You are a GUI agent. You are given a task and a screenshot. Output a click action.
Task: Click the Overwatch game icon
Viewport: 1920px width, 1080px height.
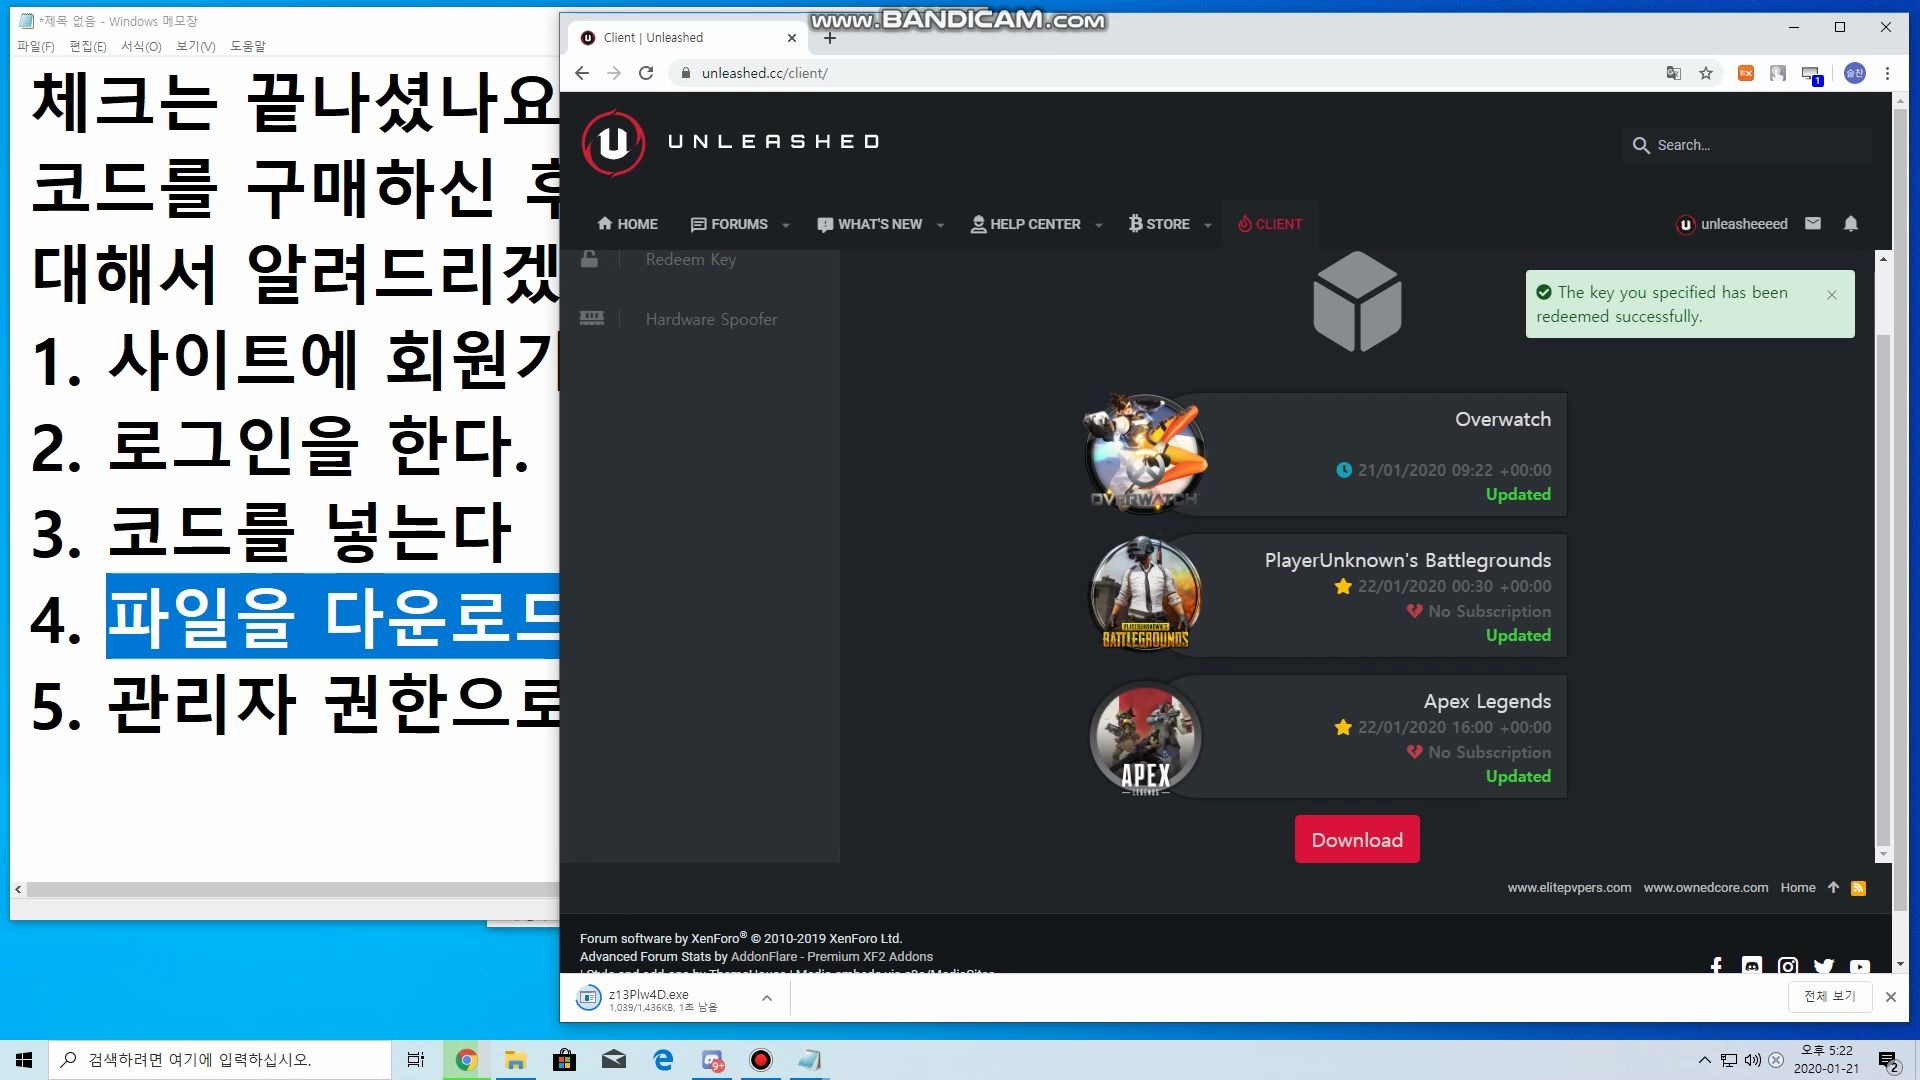pyautogui.click(x=1143, y=455)
